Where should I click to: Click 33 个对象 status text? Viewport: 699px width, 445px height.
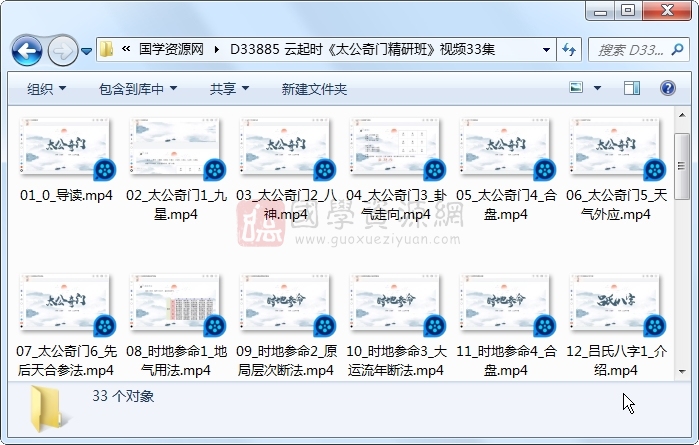[123, 396]
